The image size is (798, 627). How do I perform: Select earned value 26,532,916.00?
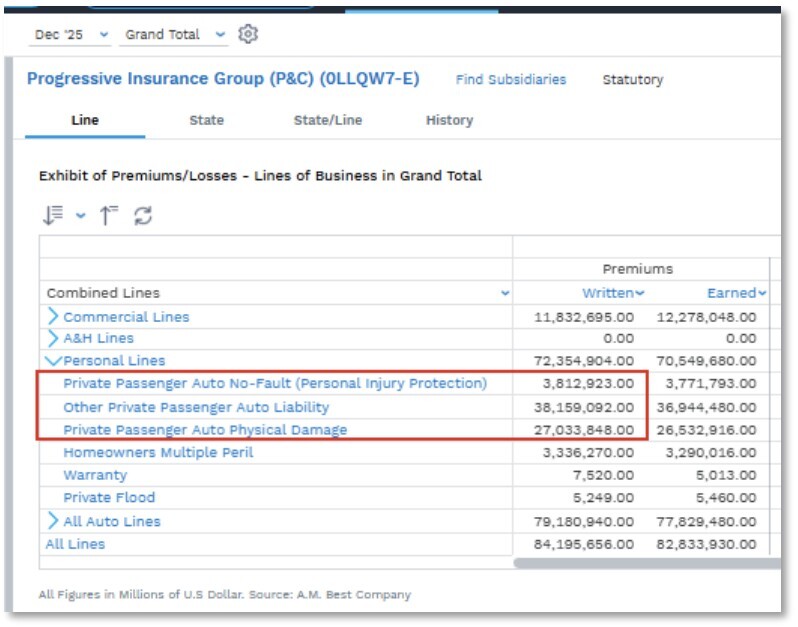click(706, 430)
